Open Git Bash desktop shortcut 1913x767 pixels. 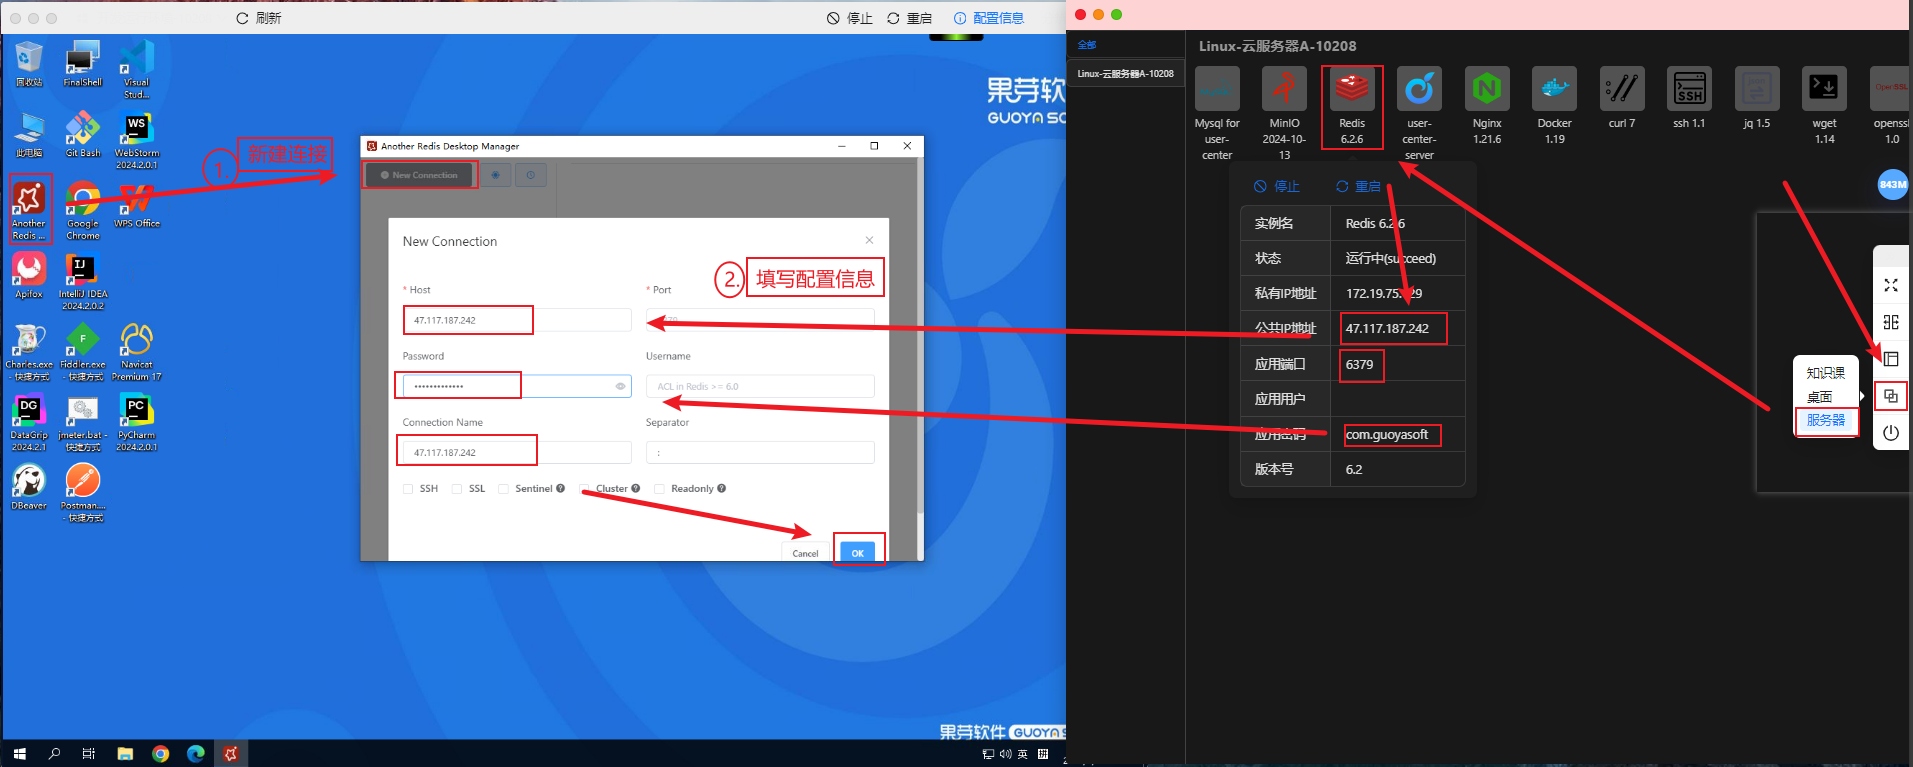(x=83, y=135)
